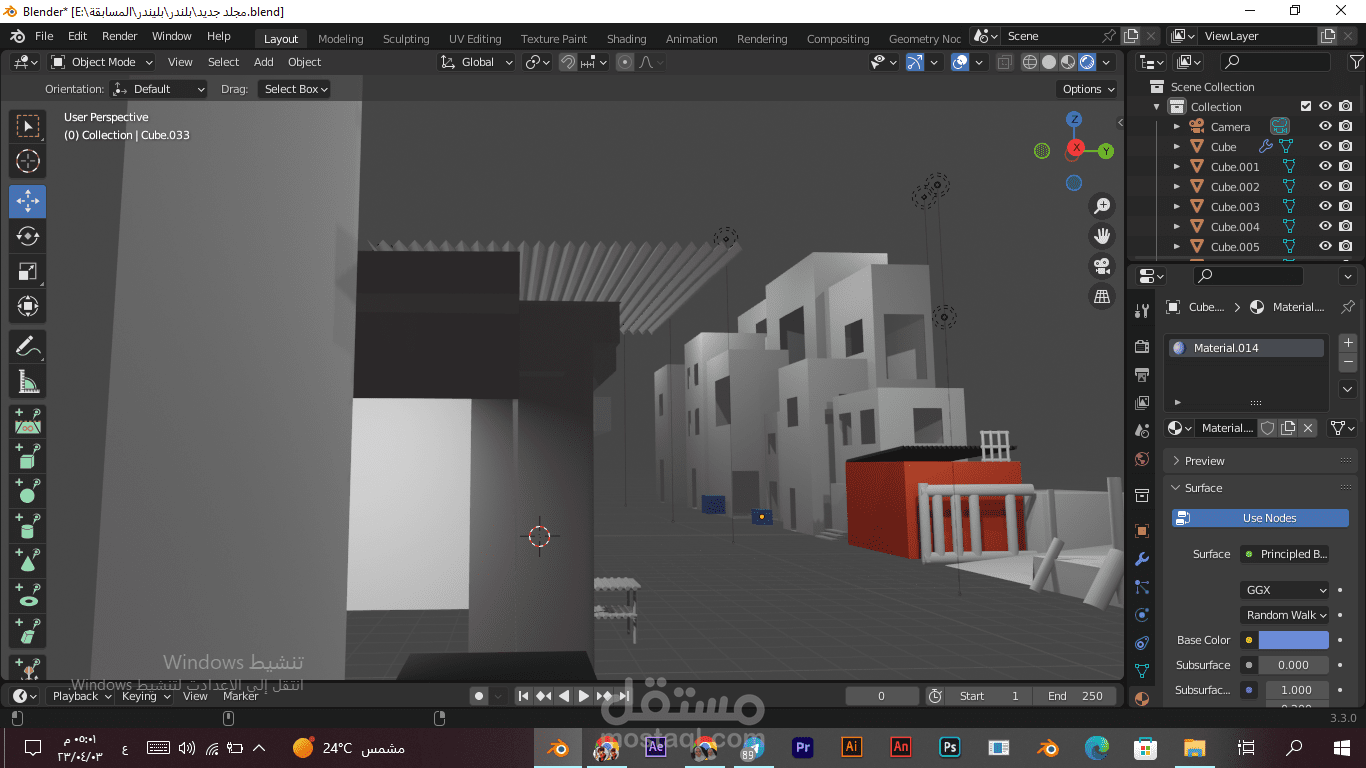Hide Cube.001 via its eye icon

1325,166
